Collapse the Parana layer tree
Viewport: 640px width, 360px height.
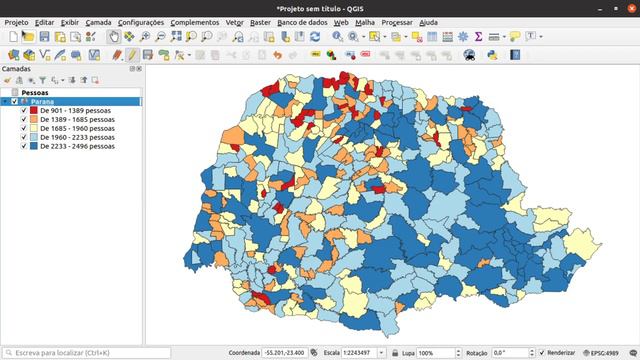(5, 102)
